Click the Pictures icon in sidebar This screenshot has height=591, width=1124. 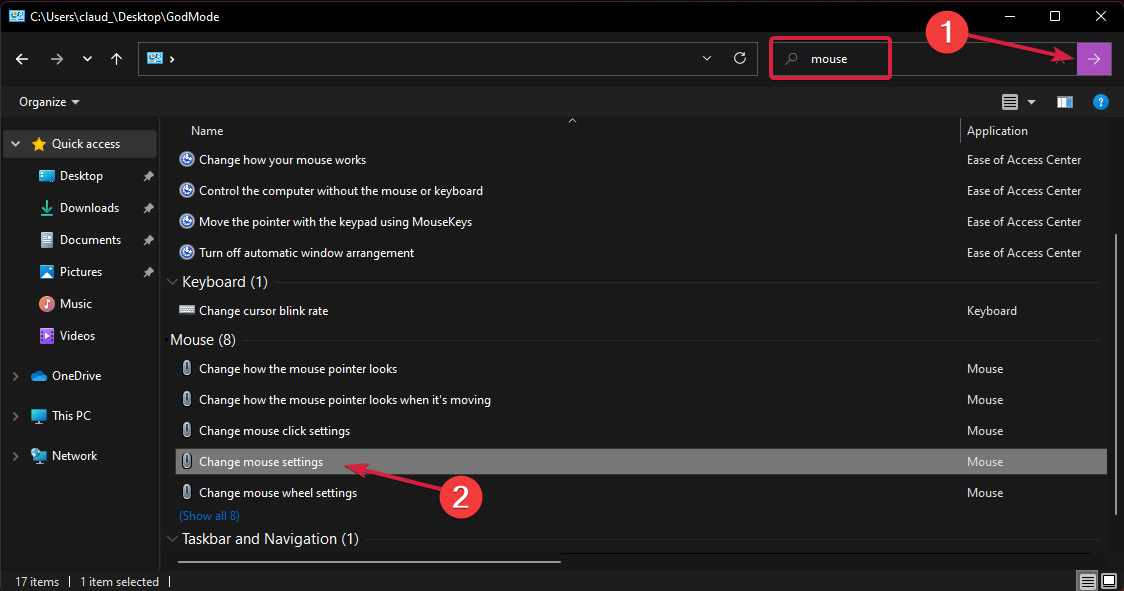47,272
